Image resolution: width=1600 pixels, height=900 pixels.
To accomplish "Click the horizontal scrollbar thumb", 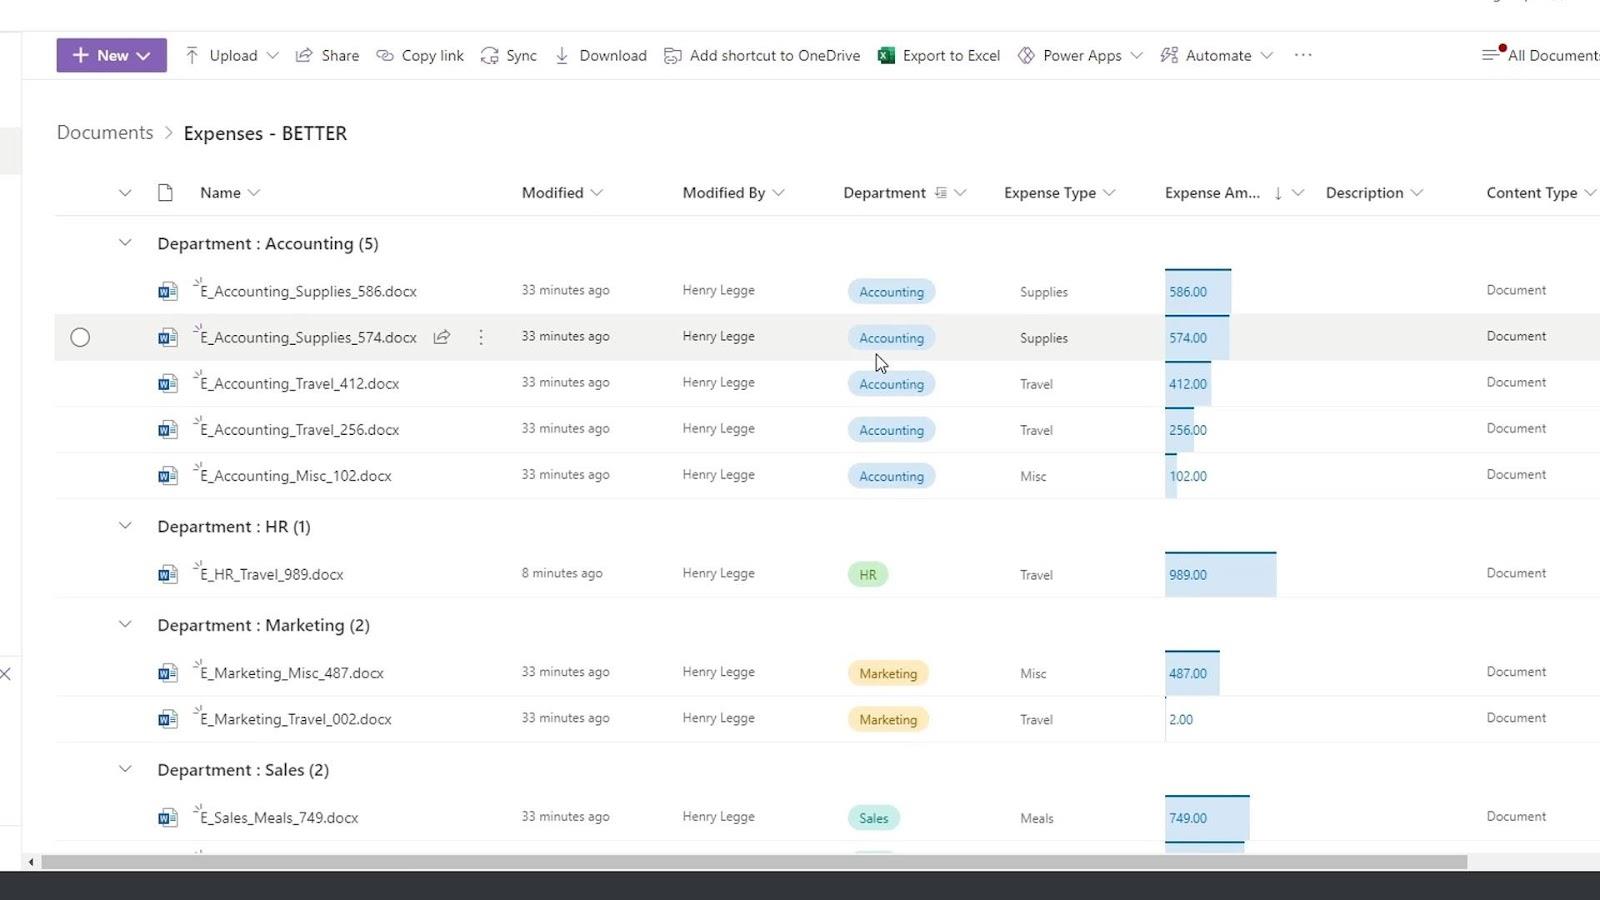I will tap(754, 861).
